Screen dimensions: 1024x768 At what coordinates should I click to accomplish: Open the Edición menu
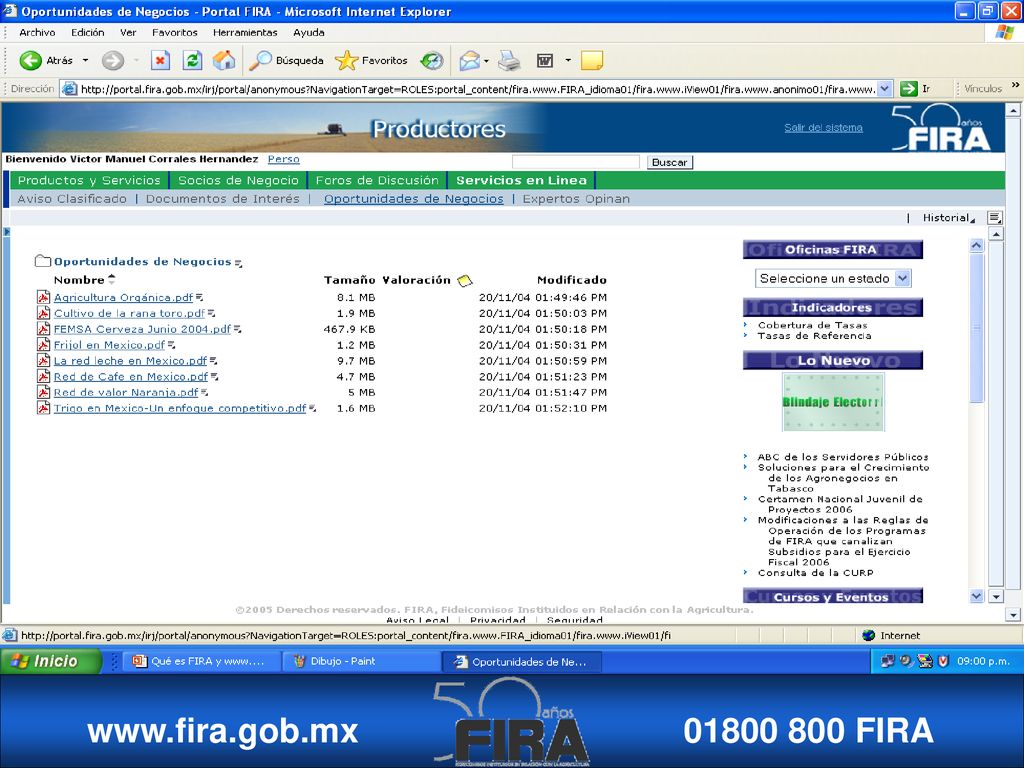(88, 32)
